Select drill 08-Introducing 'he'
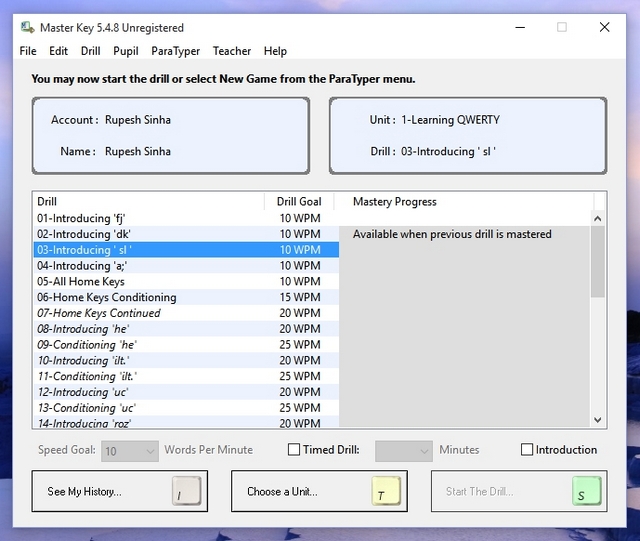Viewport: 640px width, 541px height. tap(186, 329)
